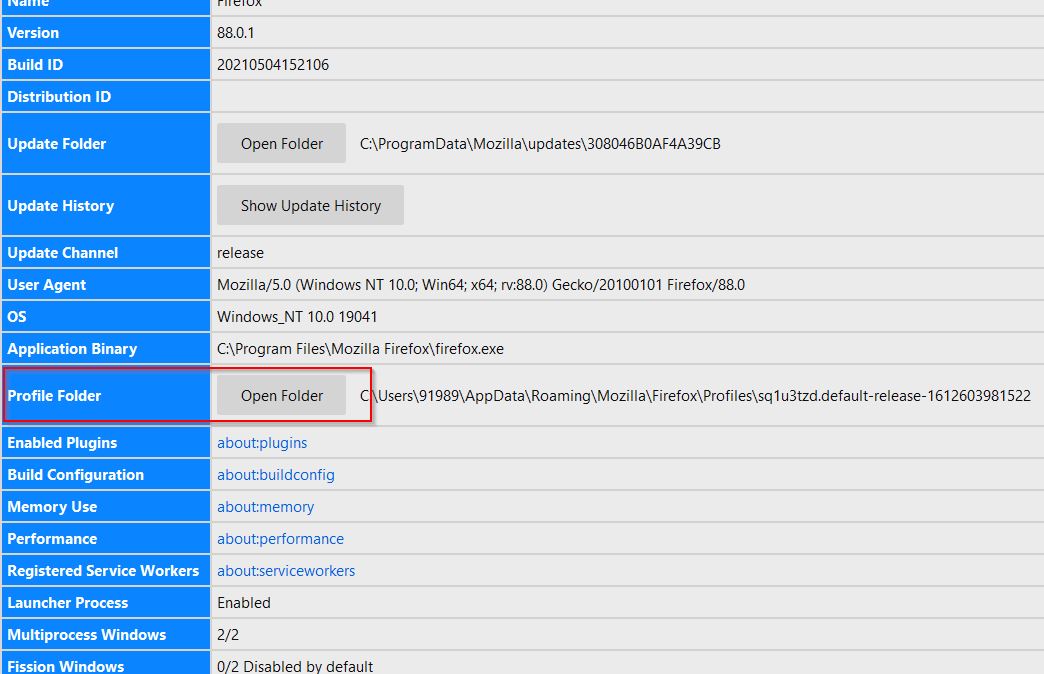Click the Fission Windows row header
Viewport: 1044px width, 674px height.
coord(106,663)
